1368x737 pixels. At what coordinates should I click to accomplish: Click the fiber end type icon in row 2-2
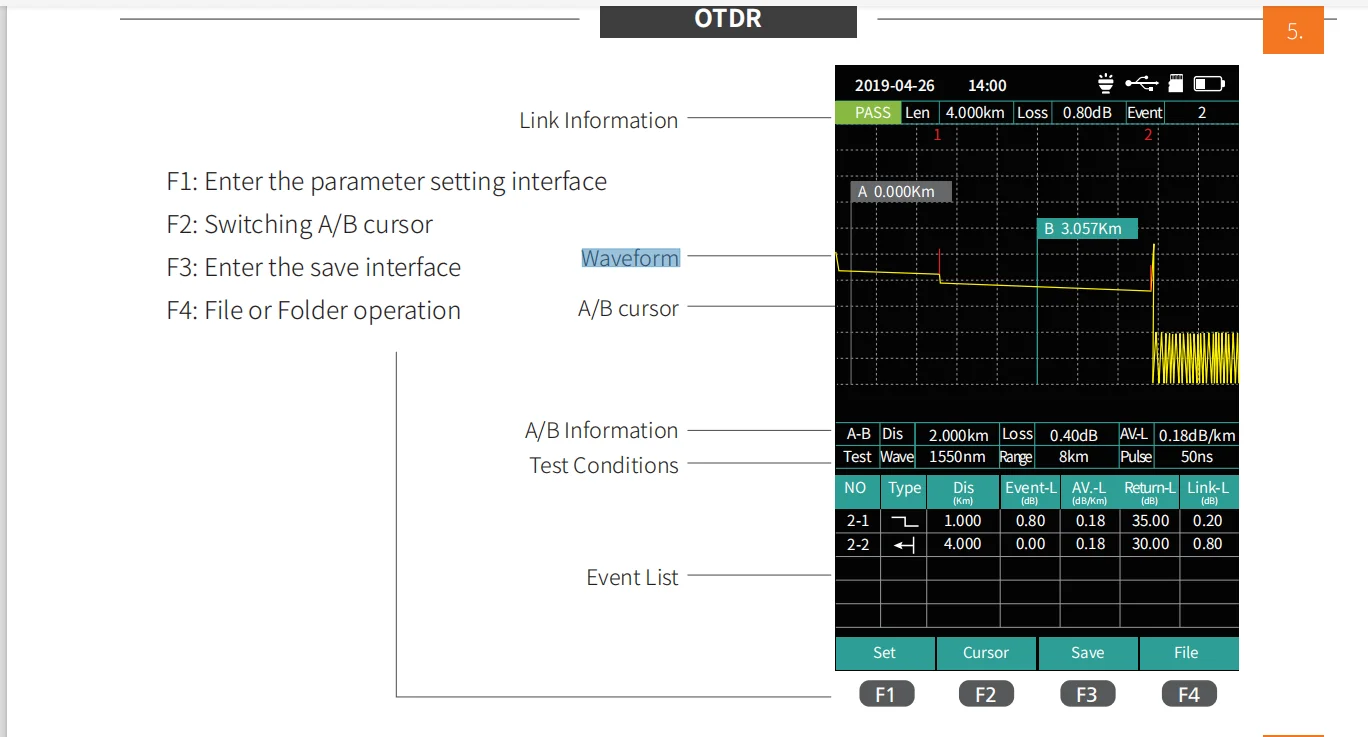[x=904, y=545]
